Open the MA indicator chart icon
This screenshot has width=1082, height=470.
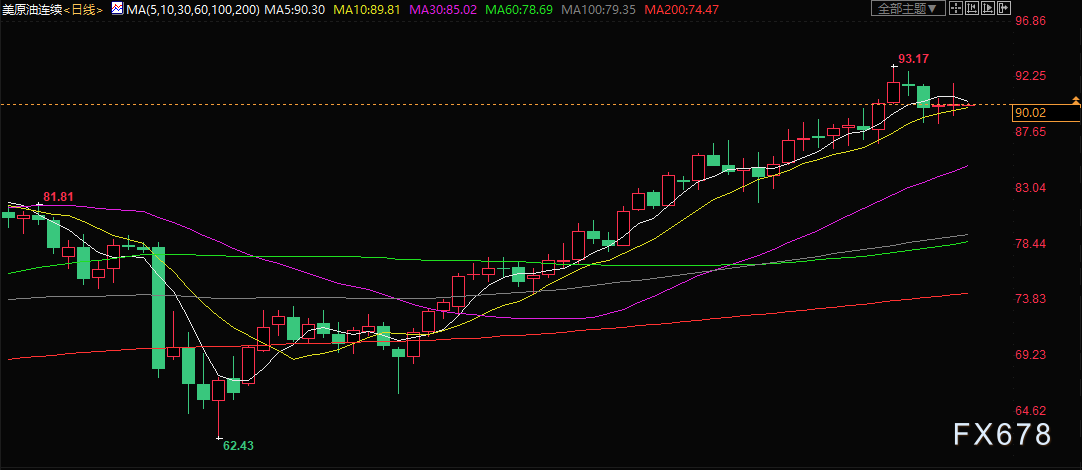click(117, 9)
